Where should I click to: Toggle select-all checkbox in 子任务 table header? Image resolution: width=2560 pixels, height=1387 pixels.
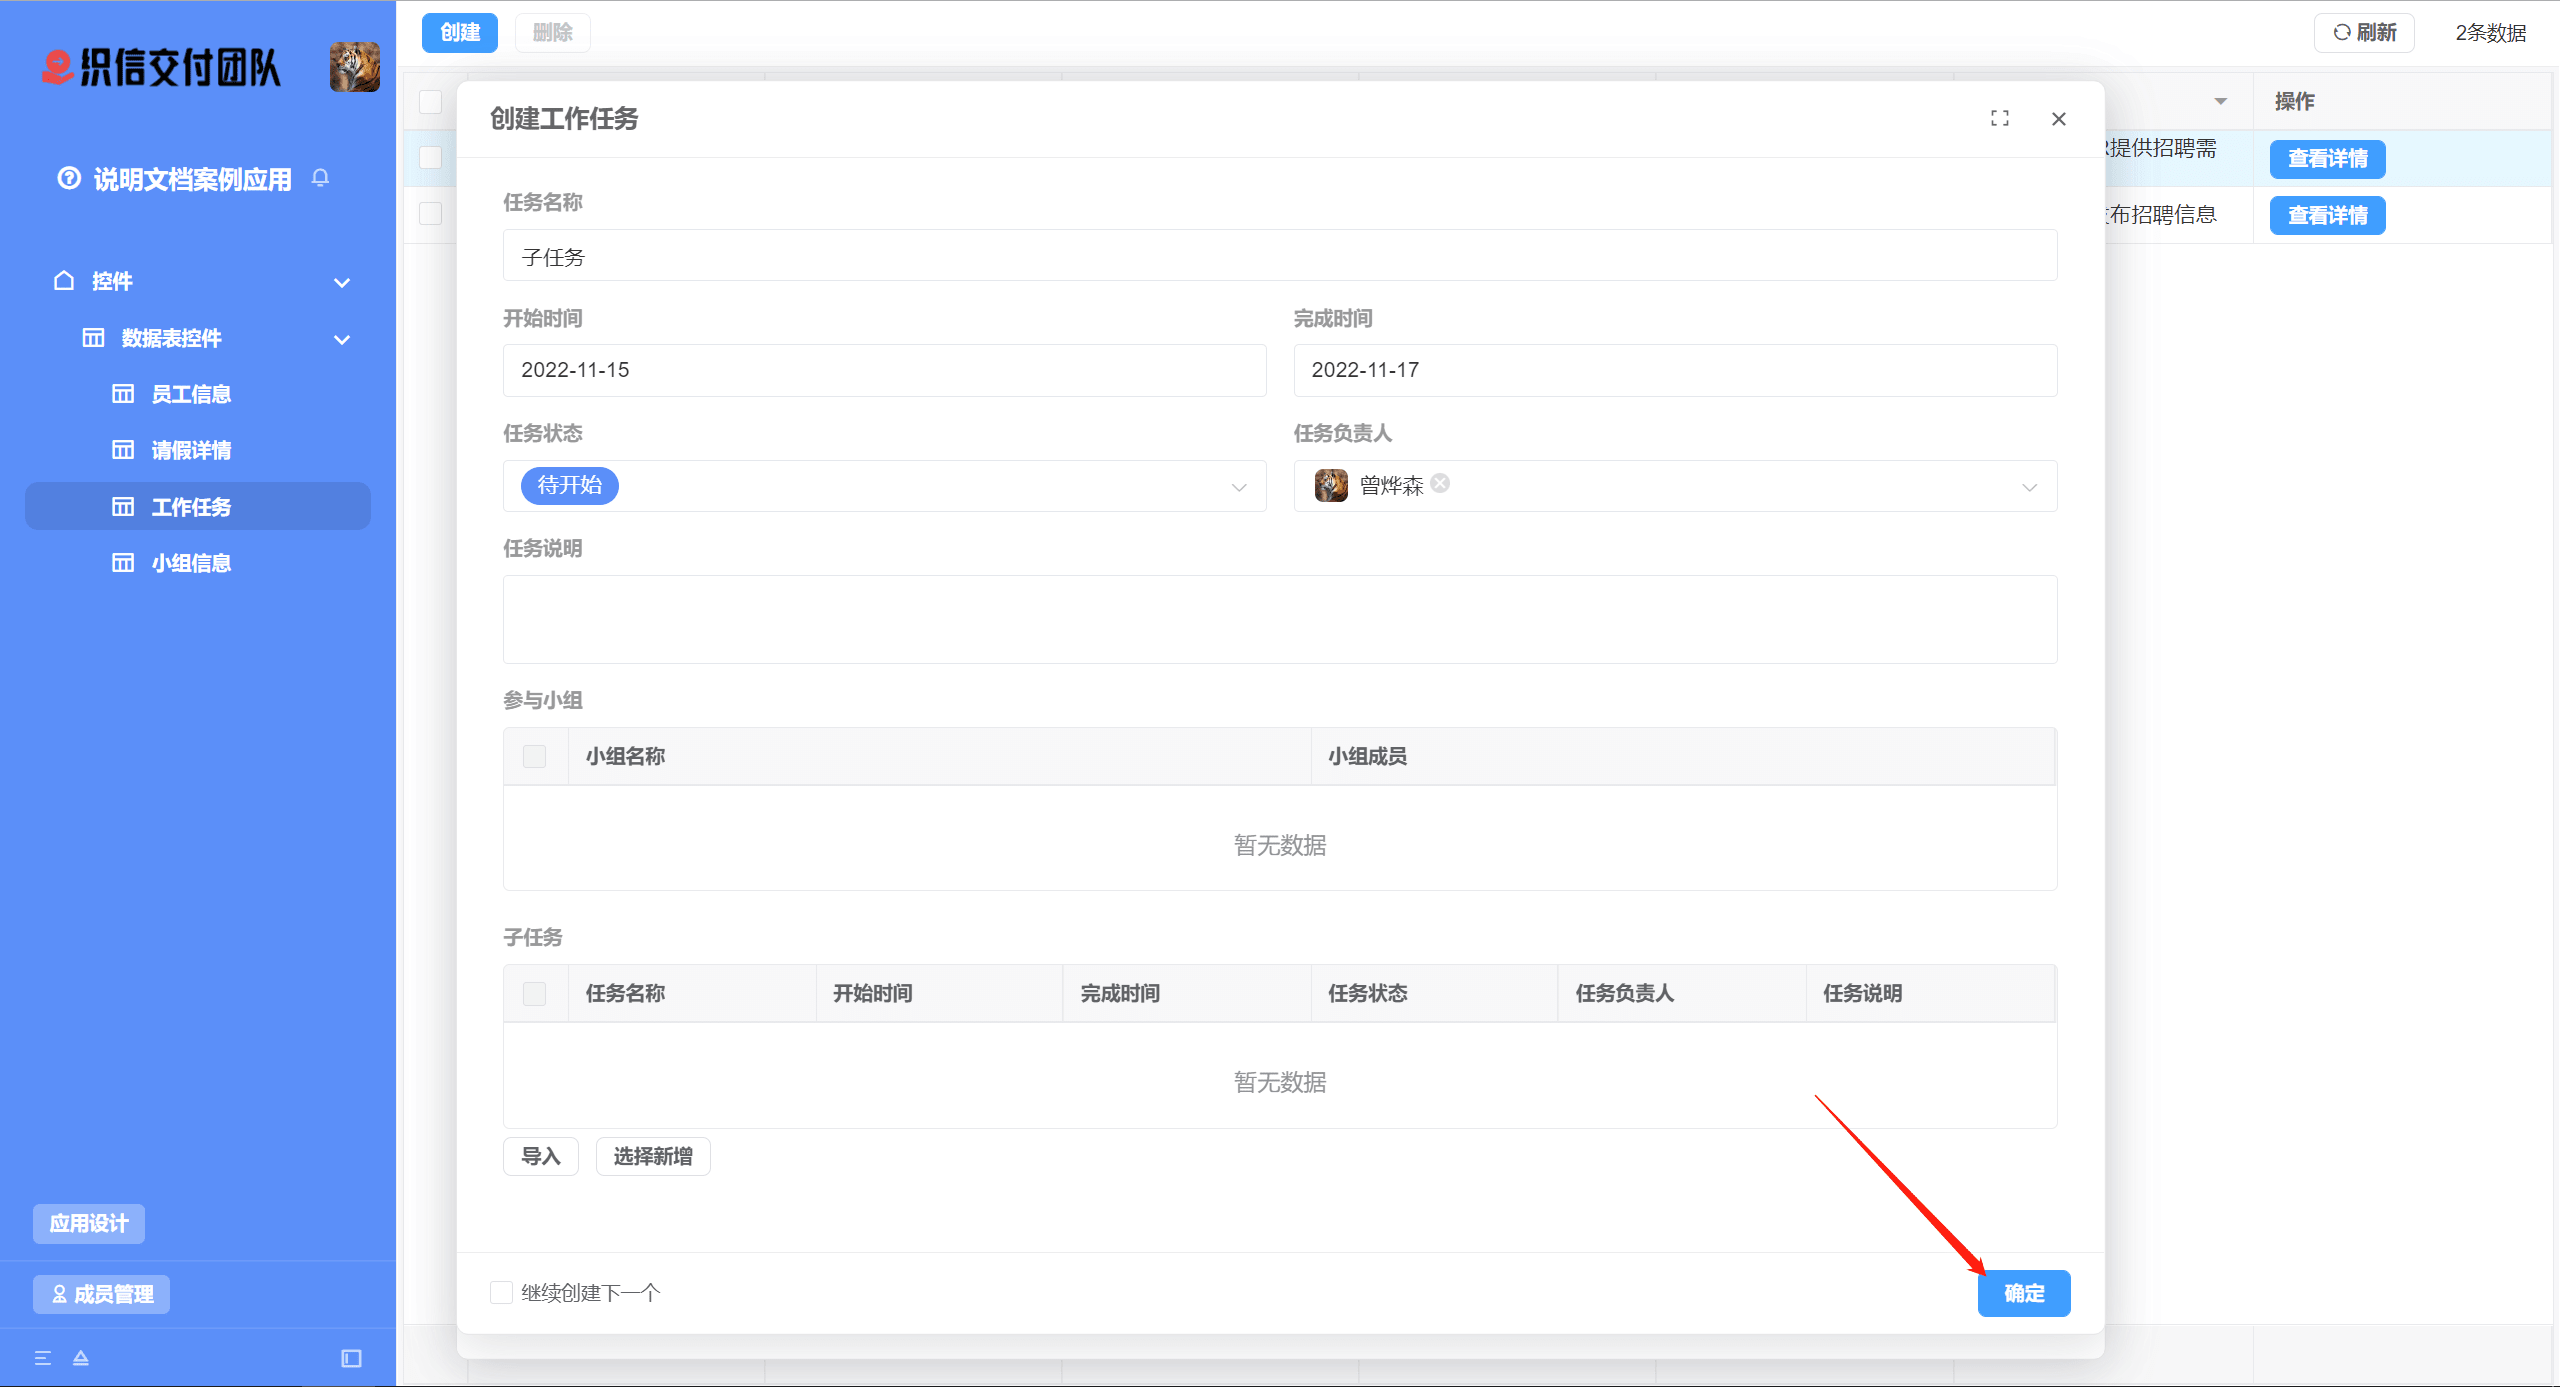tap(535, 994)
